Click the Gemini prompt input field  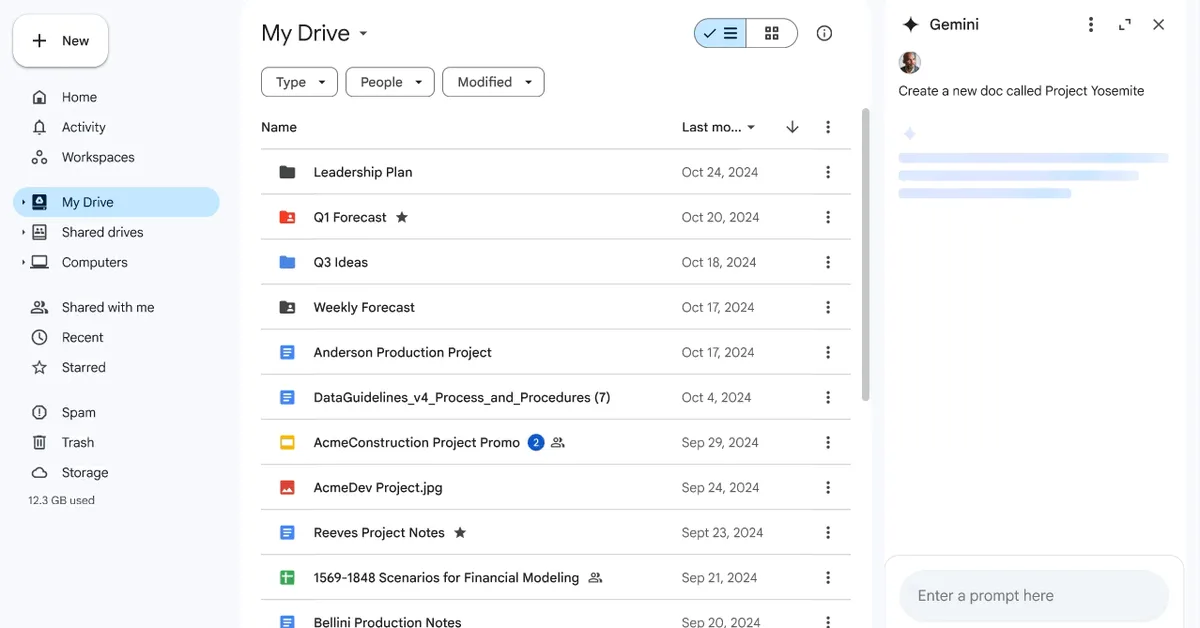(1034, 595)
